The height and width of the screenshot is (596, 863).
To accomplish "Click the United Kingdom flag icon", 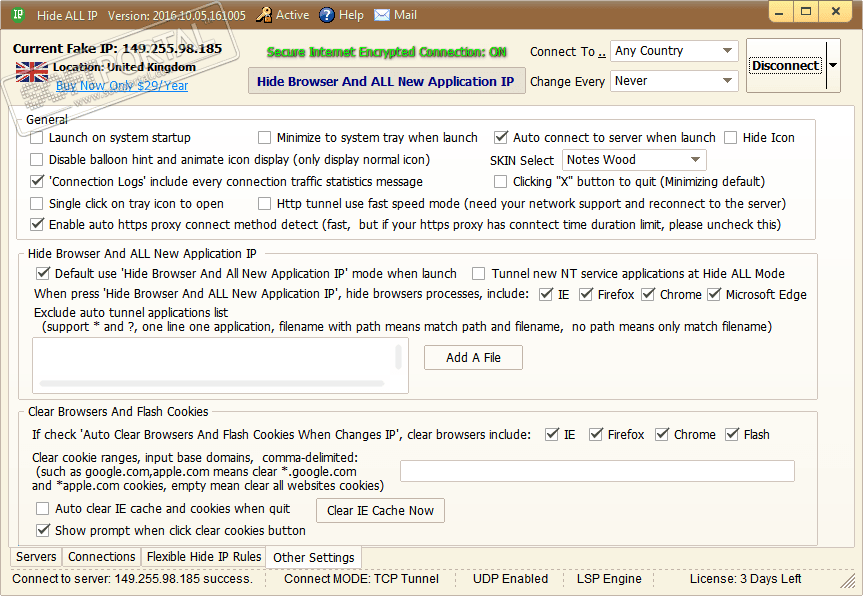I will pos(32,72).
